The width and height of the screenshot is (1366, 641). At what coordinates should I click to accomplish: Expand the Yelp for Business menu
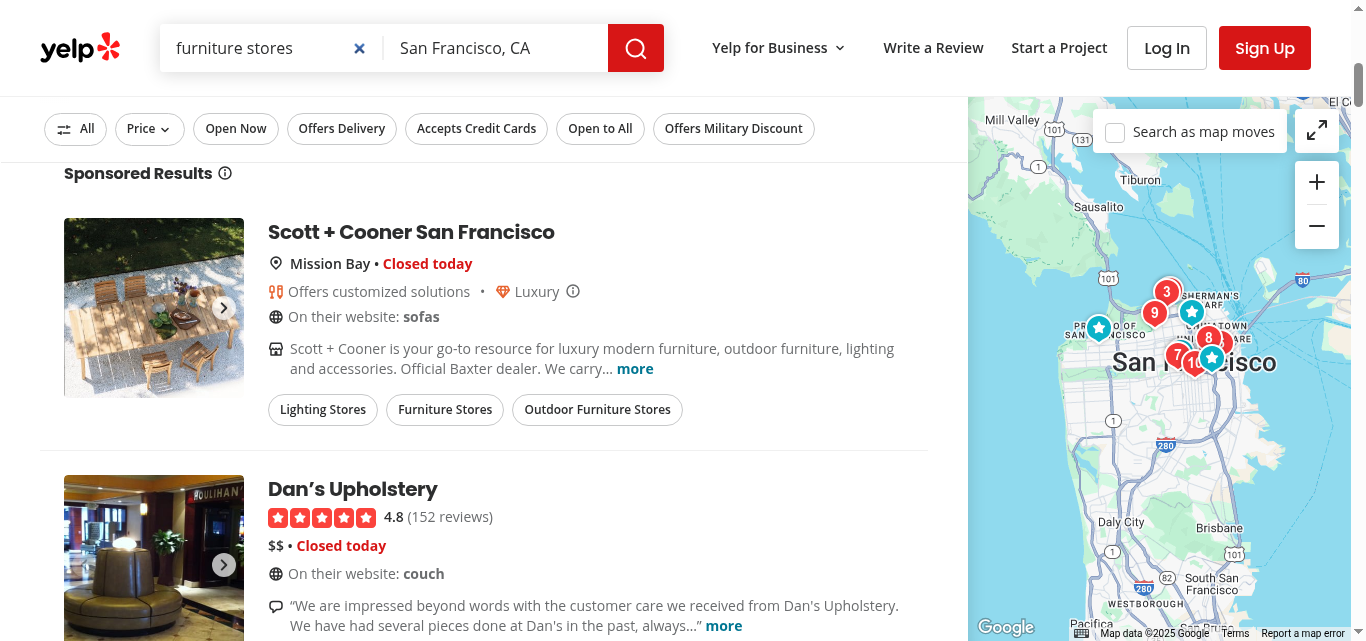click(779, 48)
